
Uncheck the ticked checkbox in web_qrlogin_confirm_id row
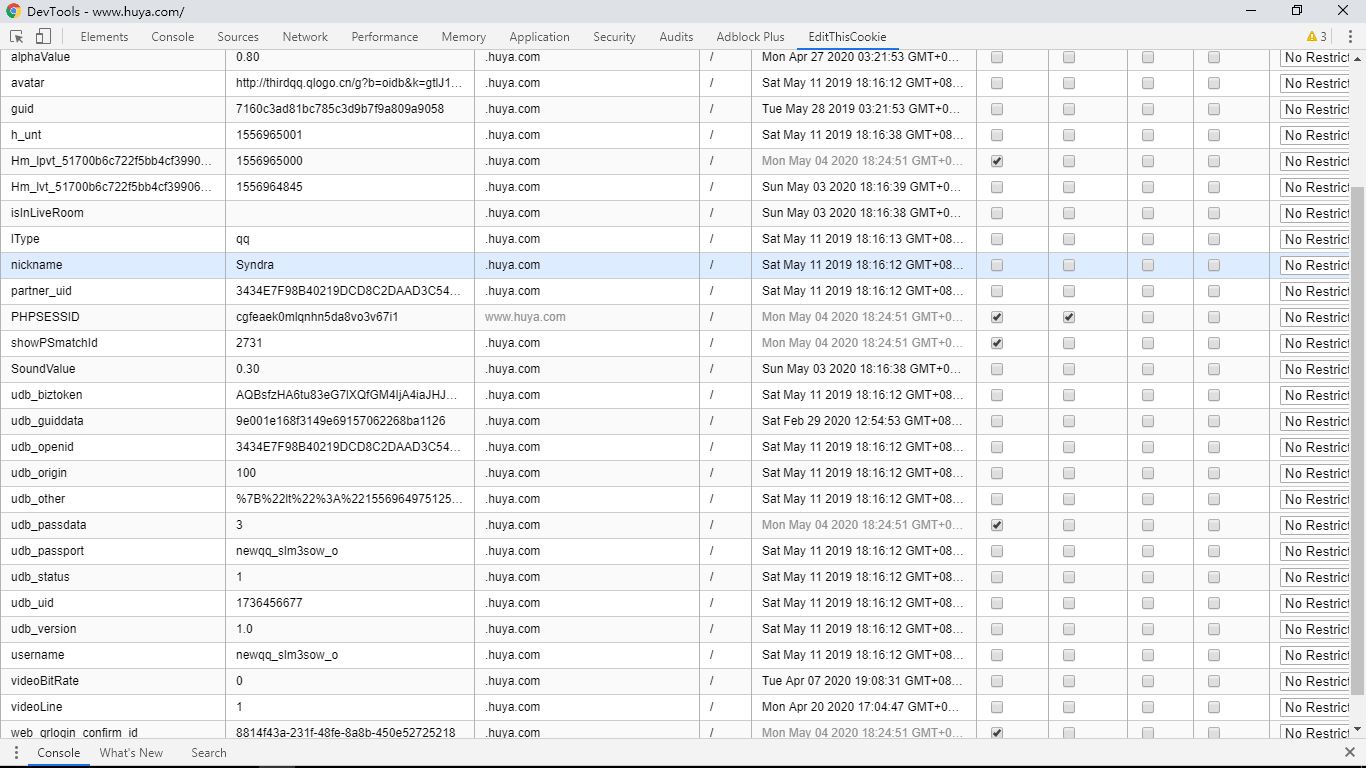coord(996,733)
